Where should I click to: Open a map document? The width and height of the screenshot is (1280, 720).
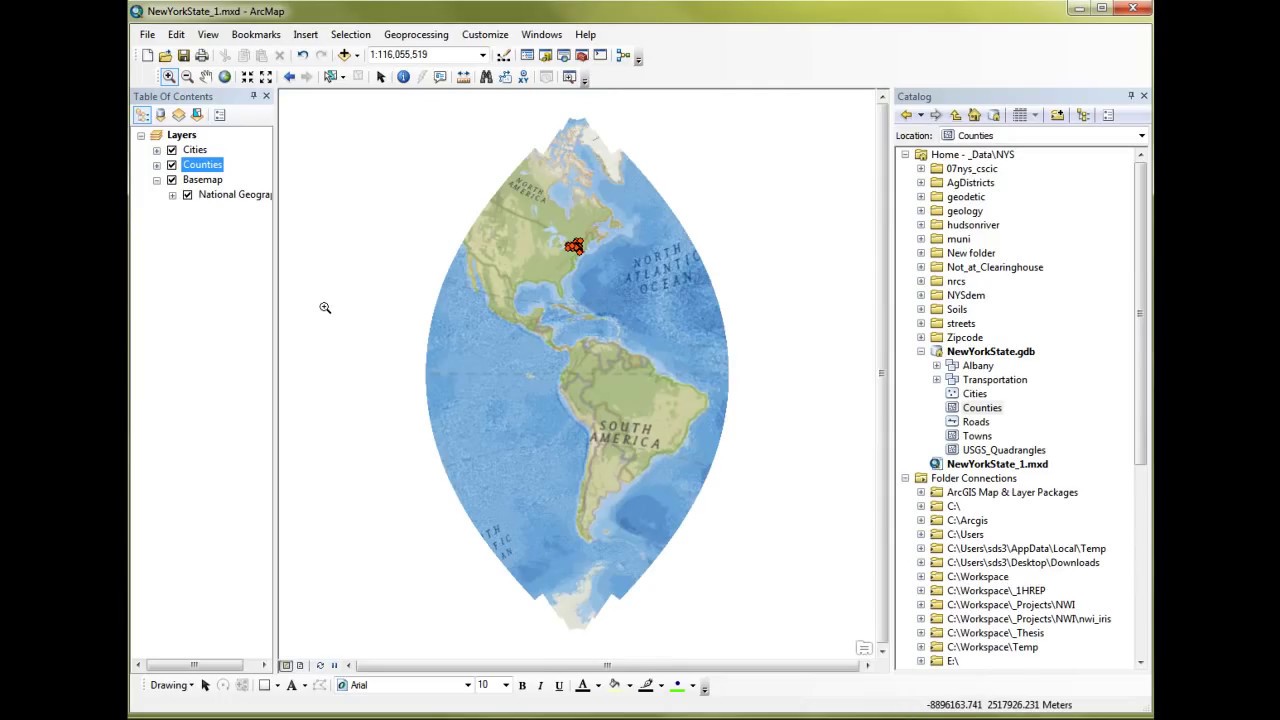[165, 55]
